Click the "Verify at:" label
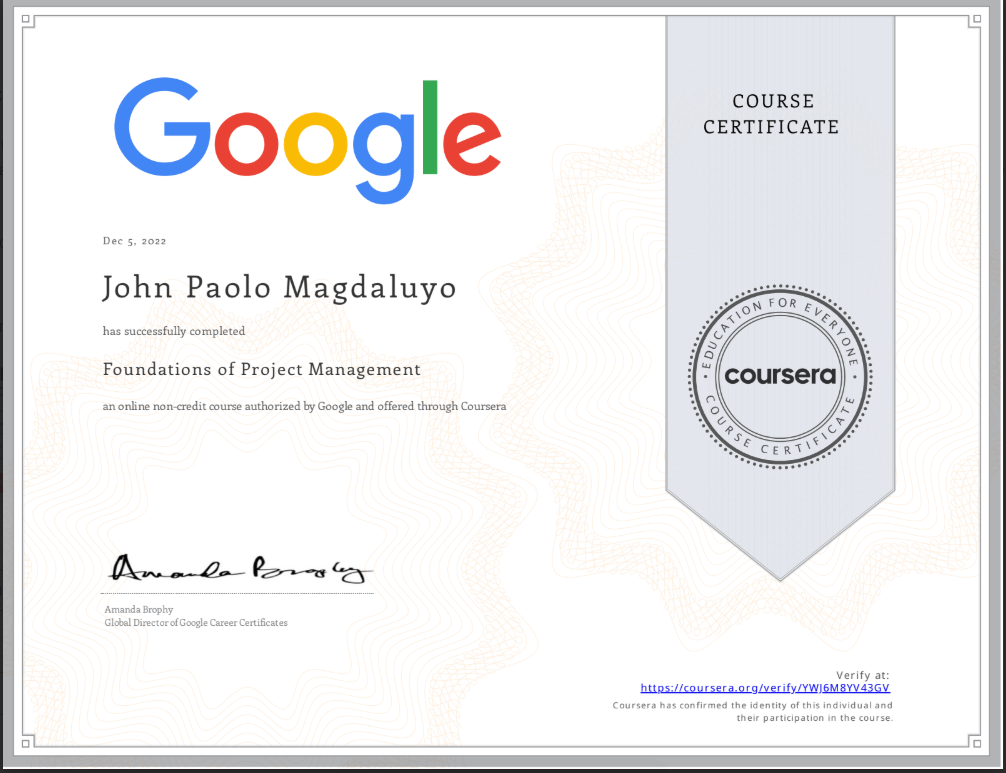1006x773 pixels. point(862,675)
